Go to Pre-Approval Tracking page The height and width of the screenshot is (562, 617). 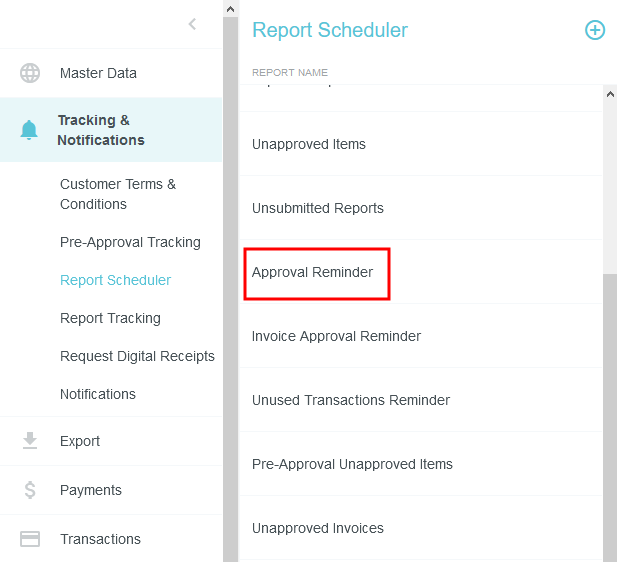click(130, 242)
